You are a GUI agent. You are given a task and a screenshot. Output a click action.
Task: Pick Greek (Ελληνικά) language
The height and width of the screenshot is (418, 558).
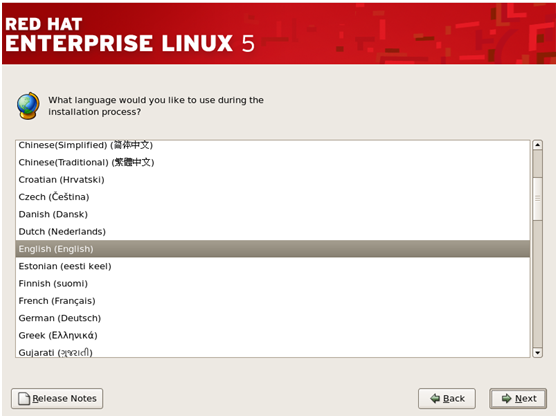pyautogui.click(x=273, y=335)
